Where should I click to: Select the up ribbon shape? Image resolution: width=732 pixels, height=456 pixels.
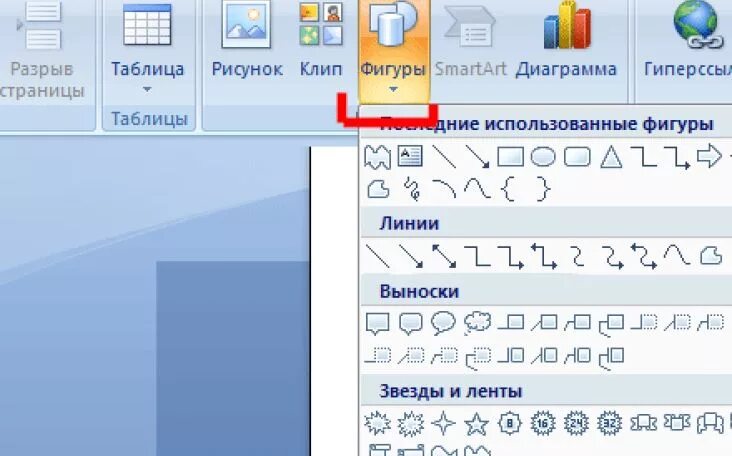[643, 423]
